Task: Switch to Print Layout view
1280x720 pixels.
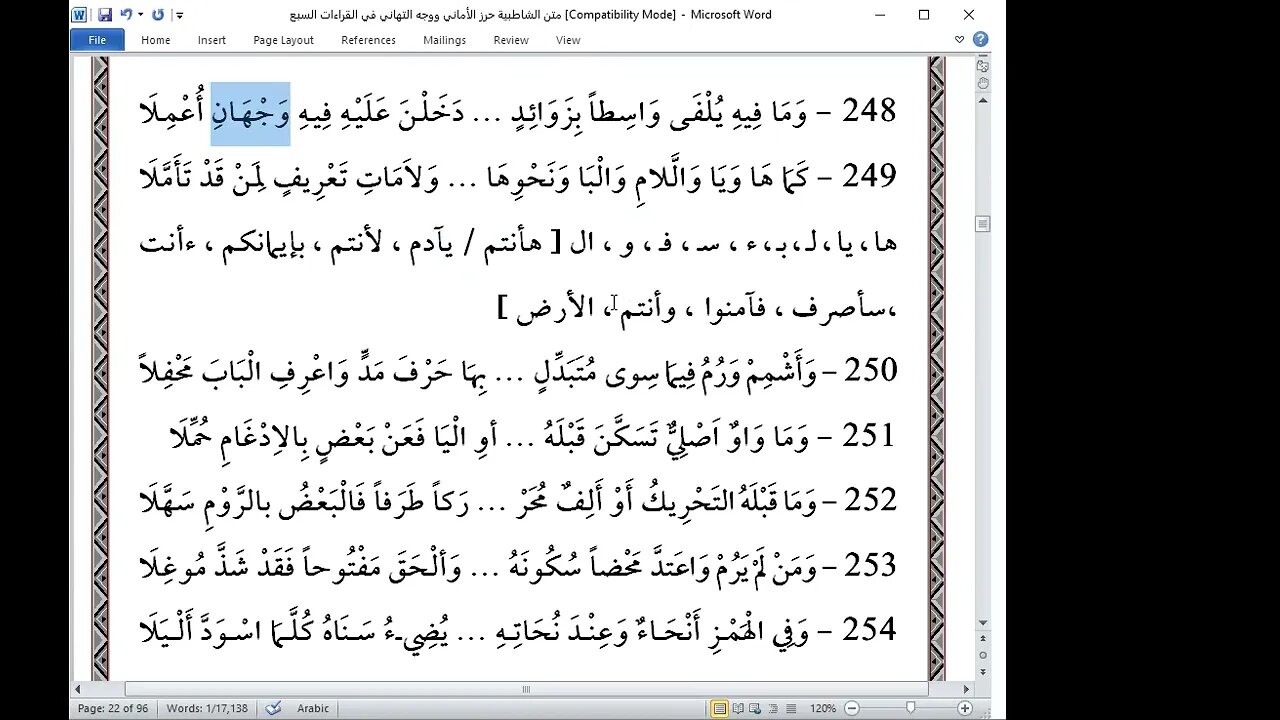Action: 719,708
